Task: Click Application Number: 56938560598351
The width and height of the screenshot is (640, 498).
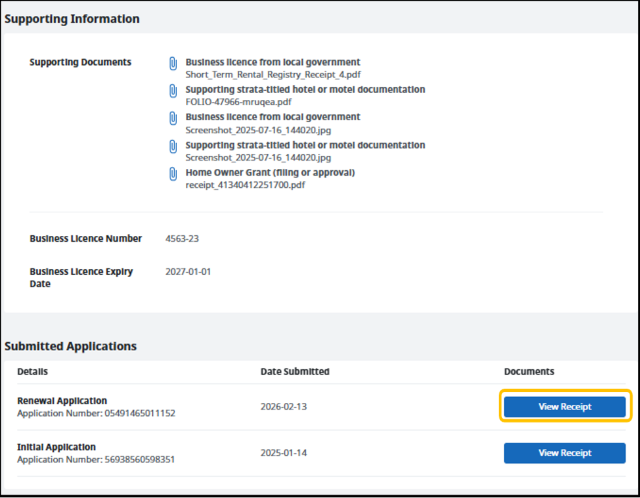Action: (x=96, y=460)
